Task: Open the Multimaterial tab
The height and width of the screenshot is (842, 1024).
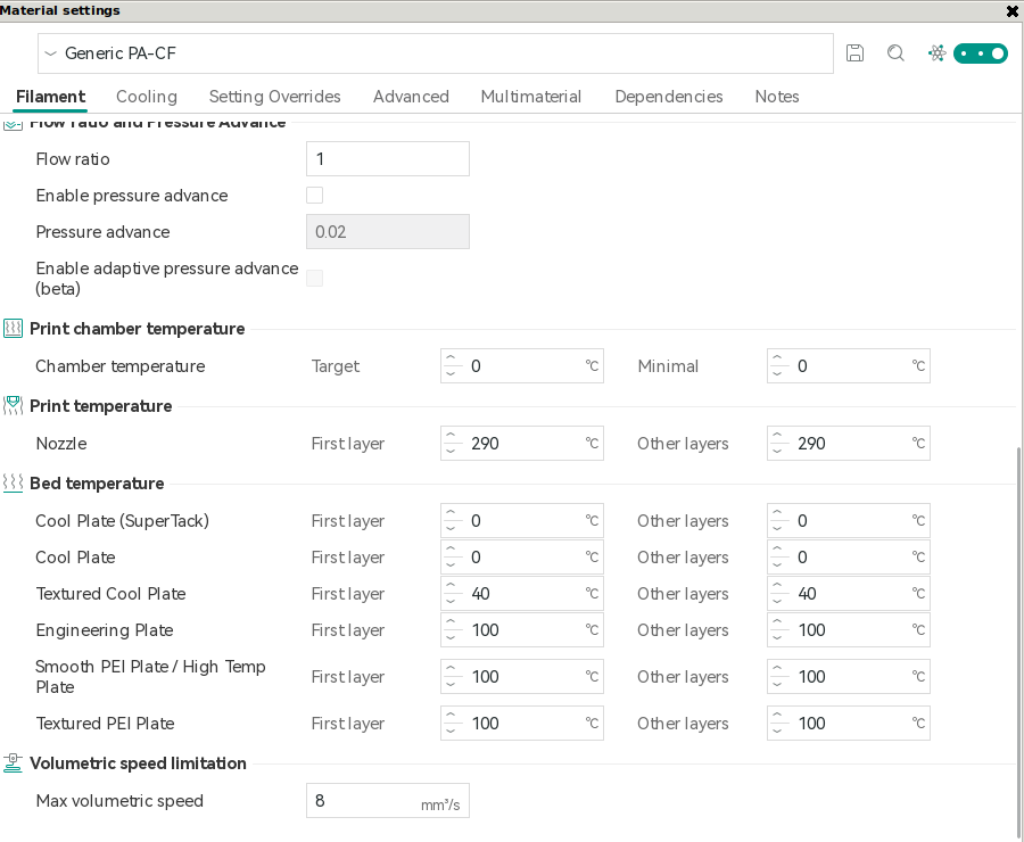Action: coord(531,97)
